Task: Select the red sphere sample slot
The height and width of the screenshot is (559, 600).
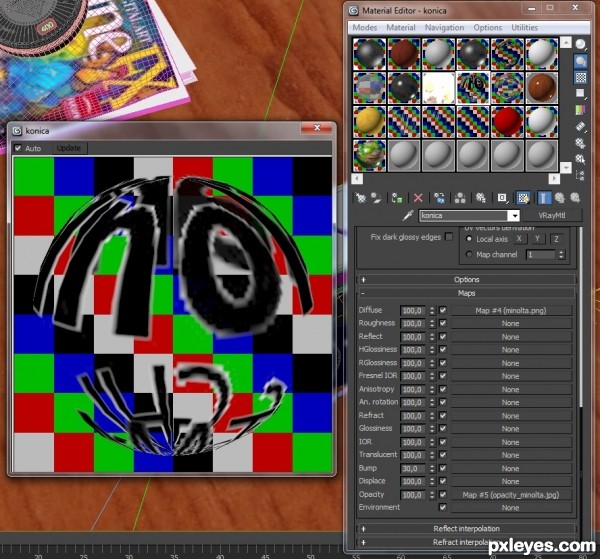Action: coord(507,122)
